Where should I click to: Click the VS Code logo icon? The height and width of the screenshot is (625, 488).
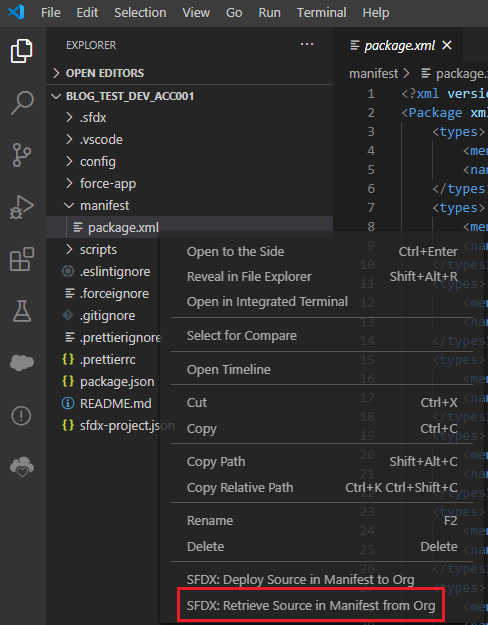pyautogui.click(x=16, y=12)
